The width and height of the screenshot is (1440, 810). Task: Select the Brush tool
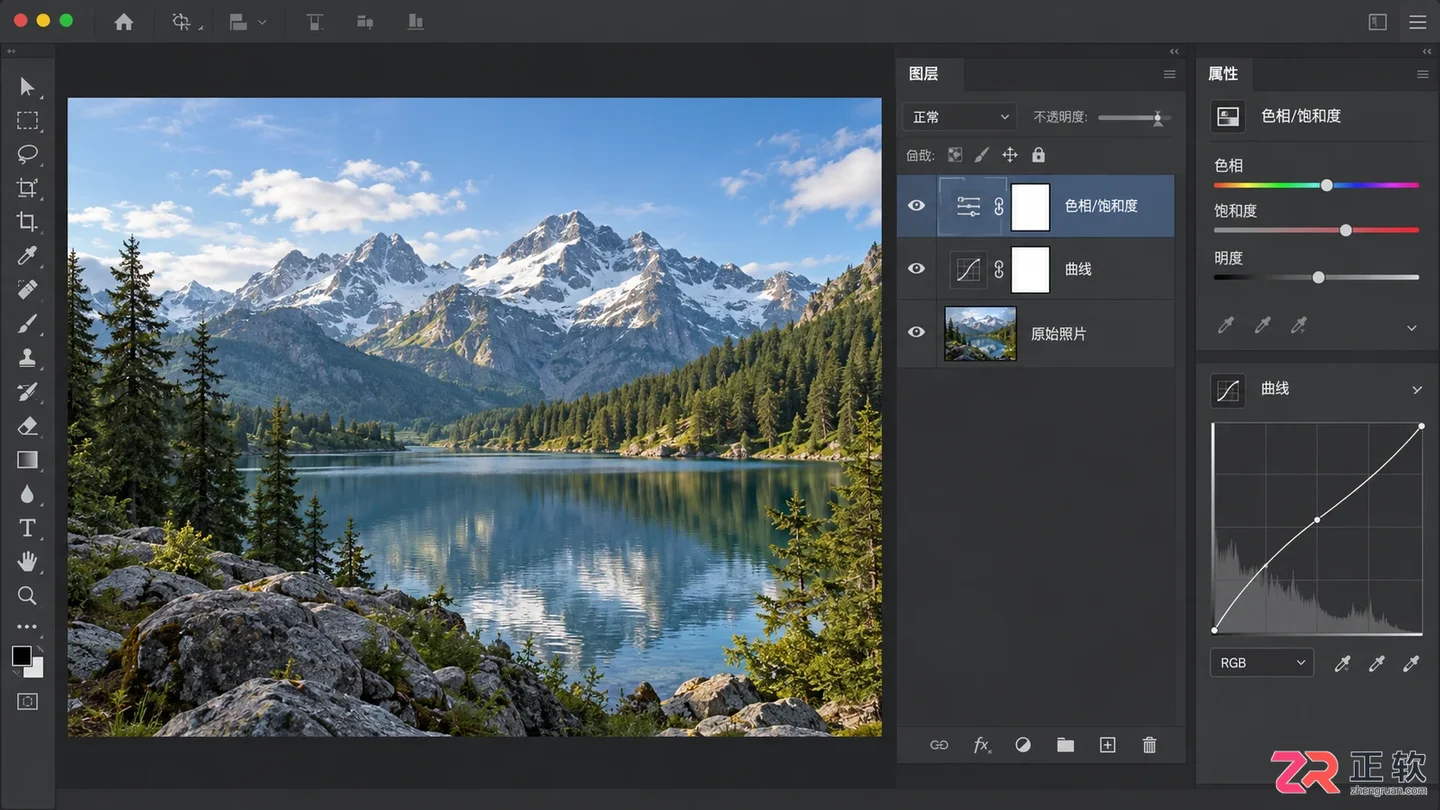27,324
